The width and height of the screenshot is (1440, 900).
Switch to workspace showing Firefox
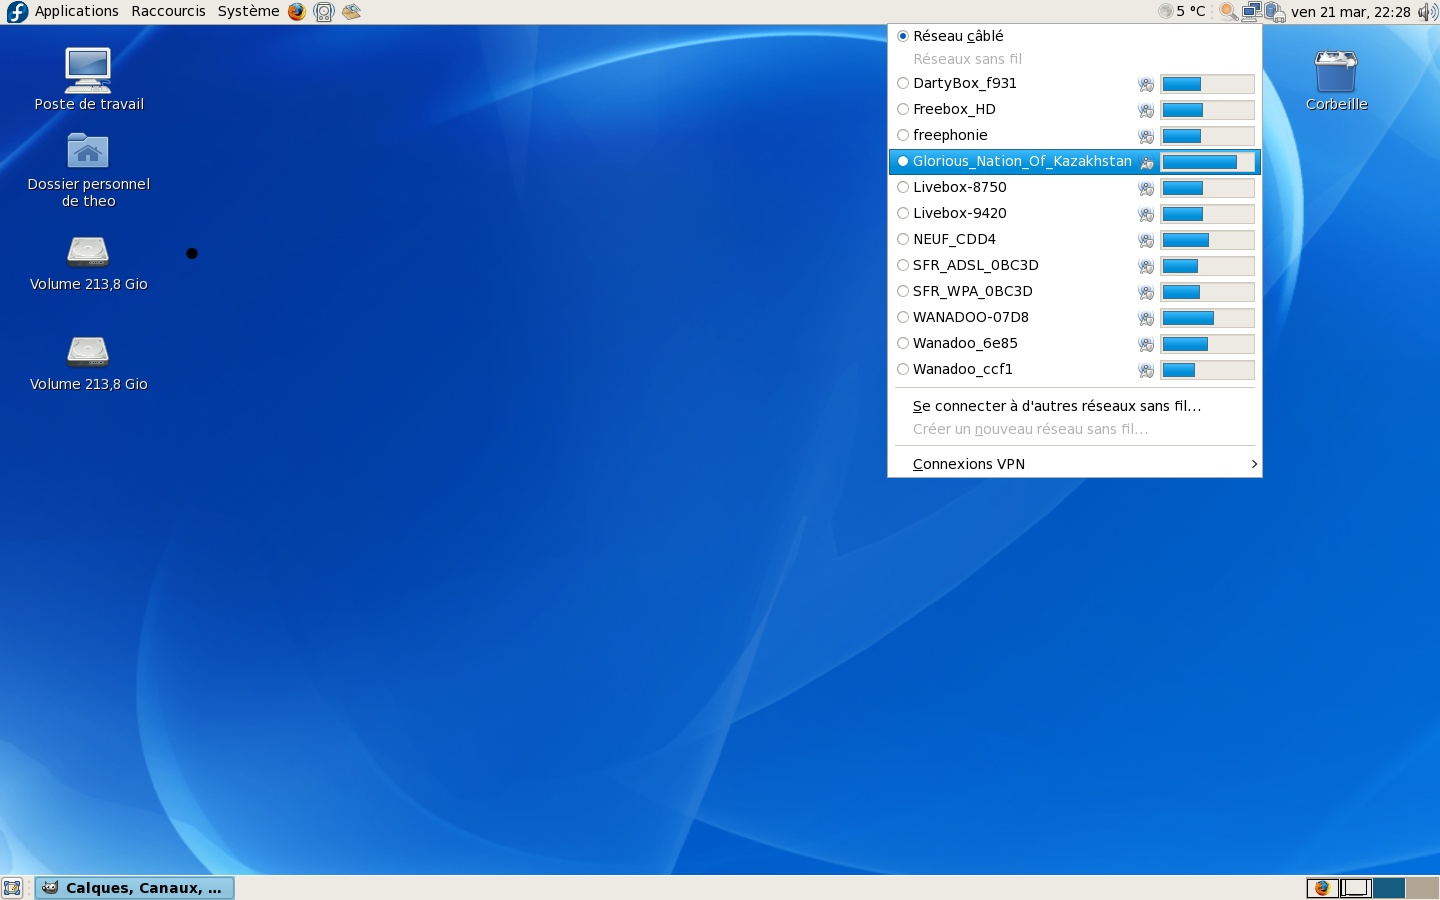coord(1323,888)
